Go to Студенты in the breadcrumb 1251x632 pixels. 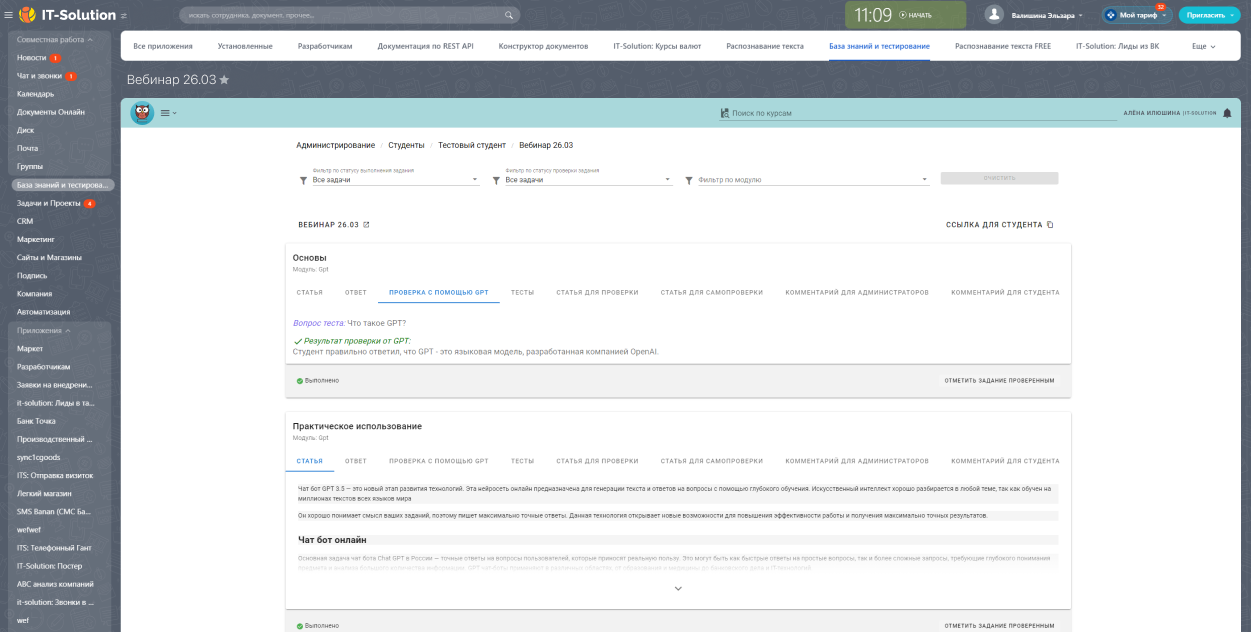click(406, 145)
